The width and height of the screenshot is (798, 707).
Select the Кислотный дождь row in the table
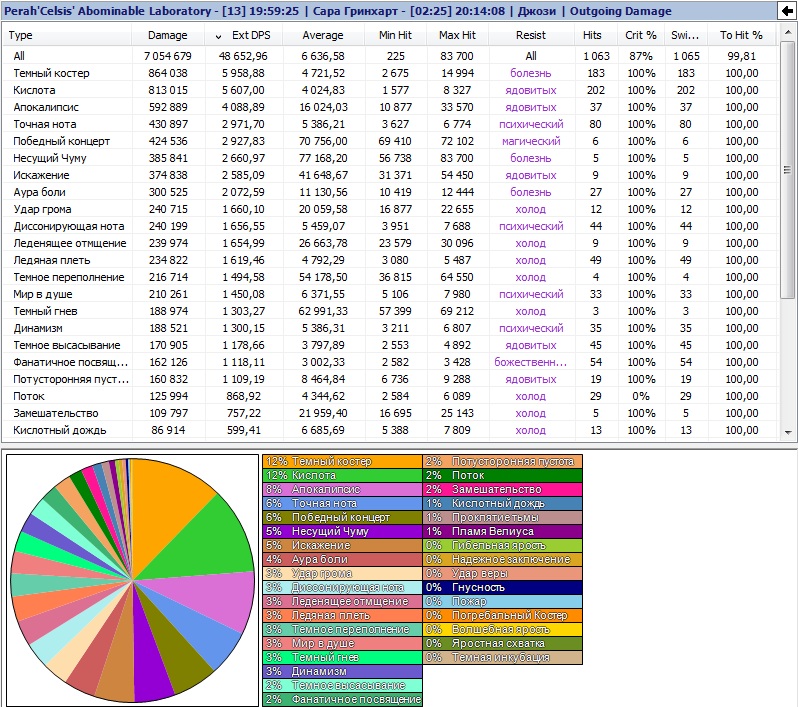(x=390, y=430)
